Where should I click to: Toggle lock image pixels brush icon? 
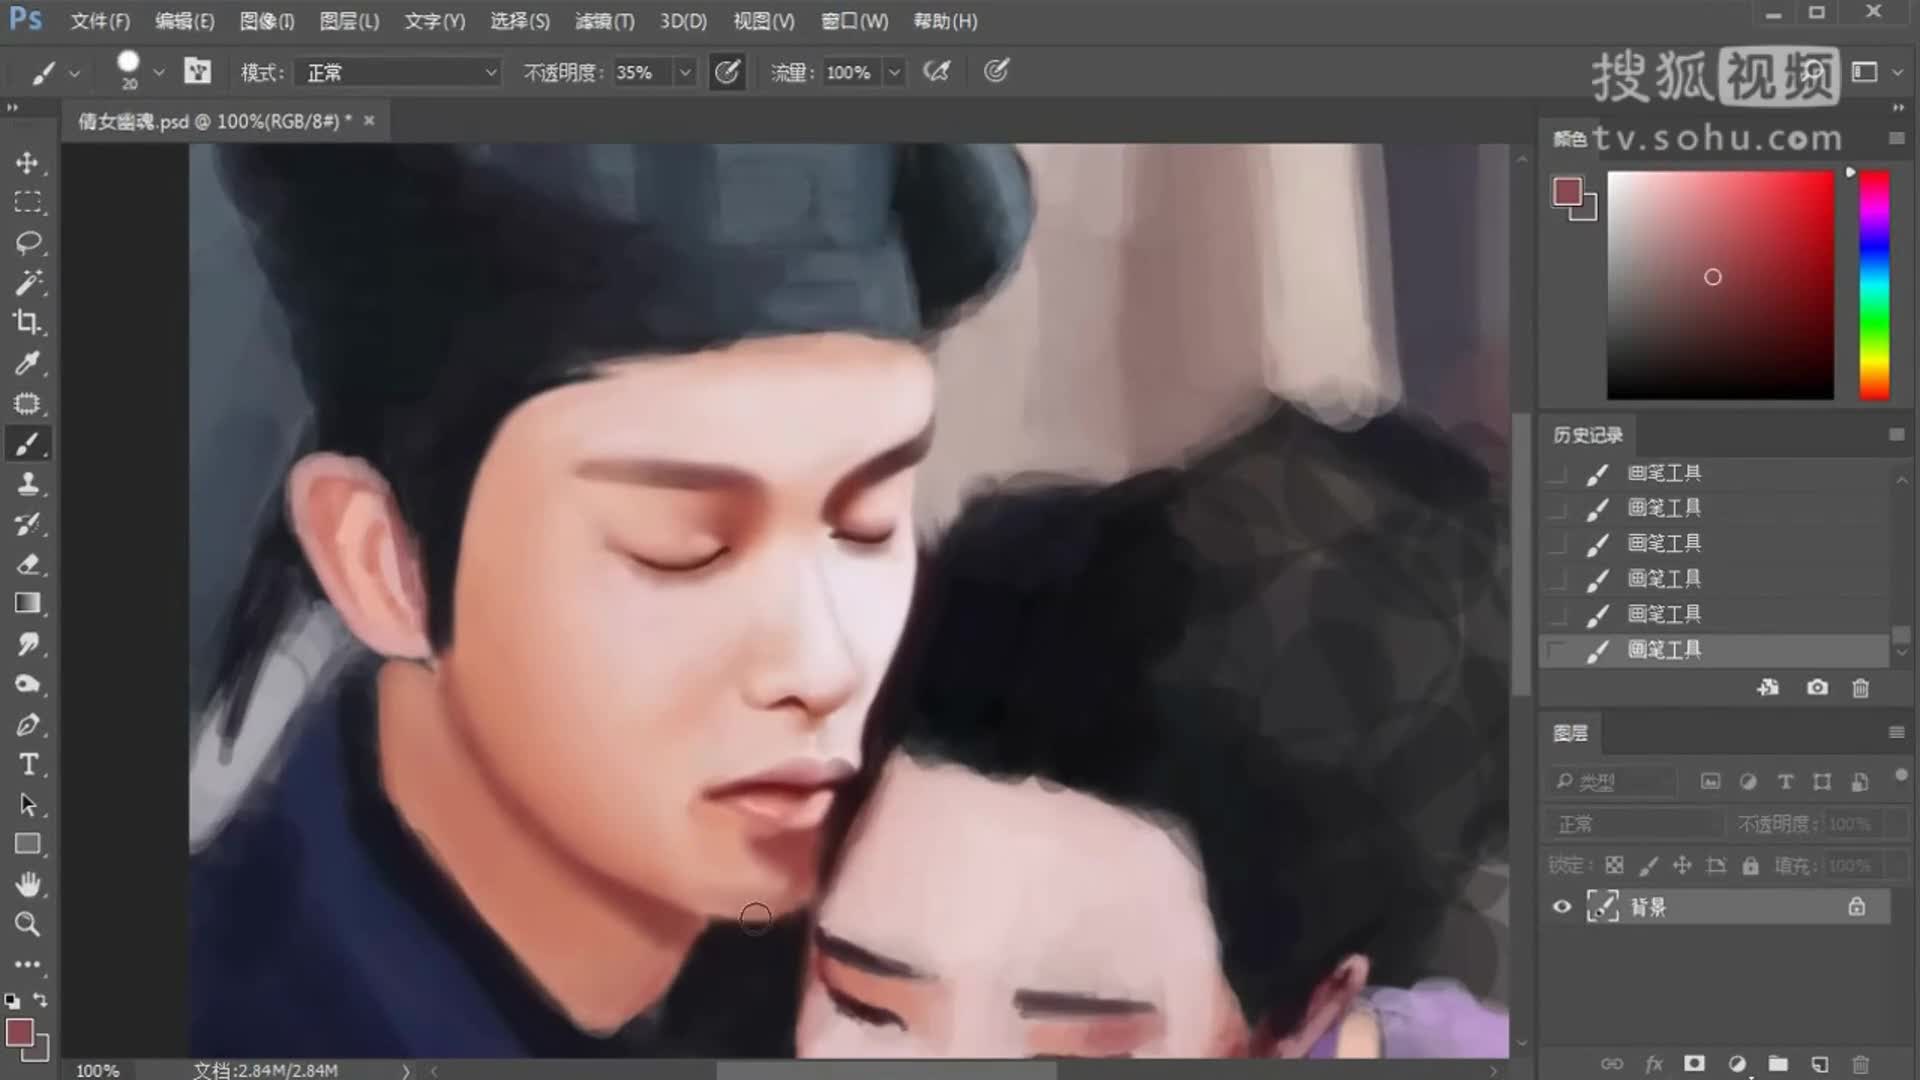coord(1648,865)
